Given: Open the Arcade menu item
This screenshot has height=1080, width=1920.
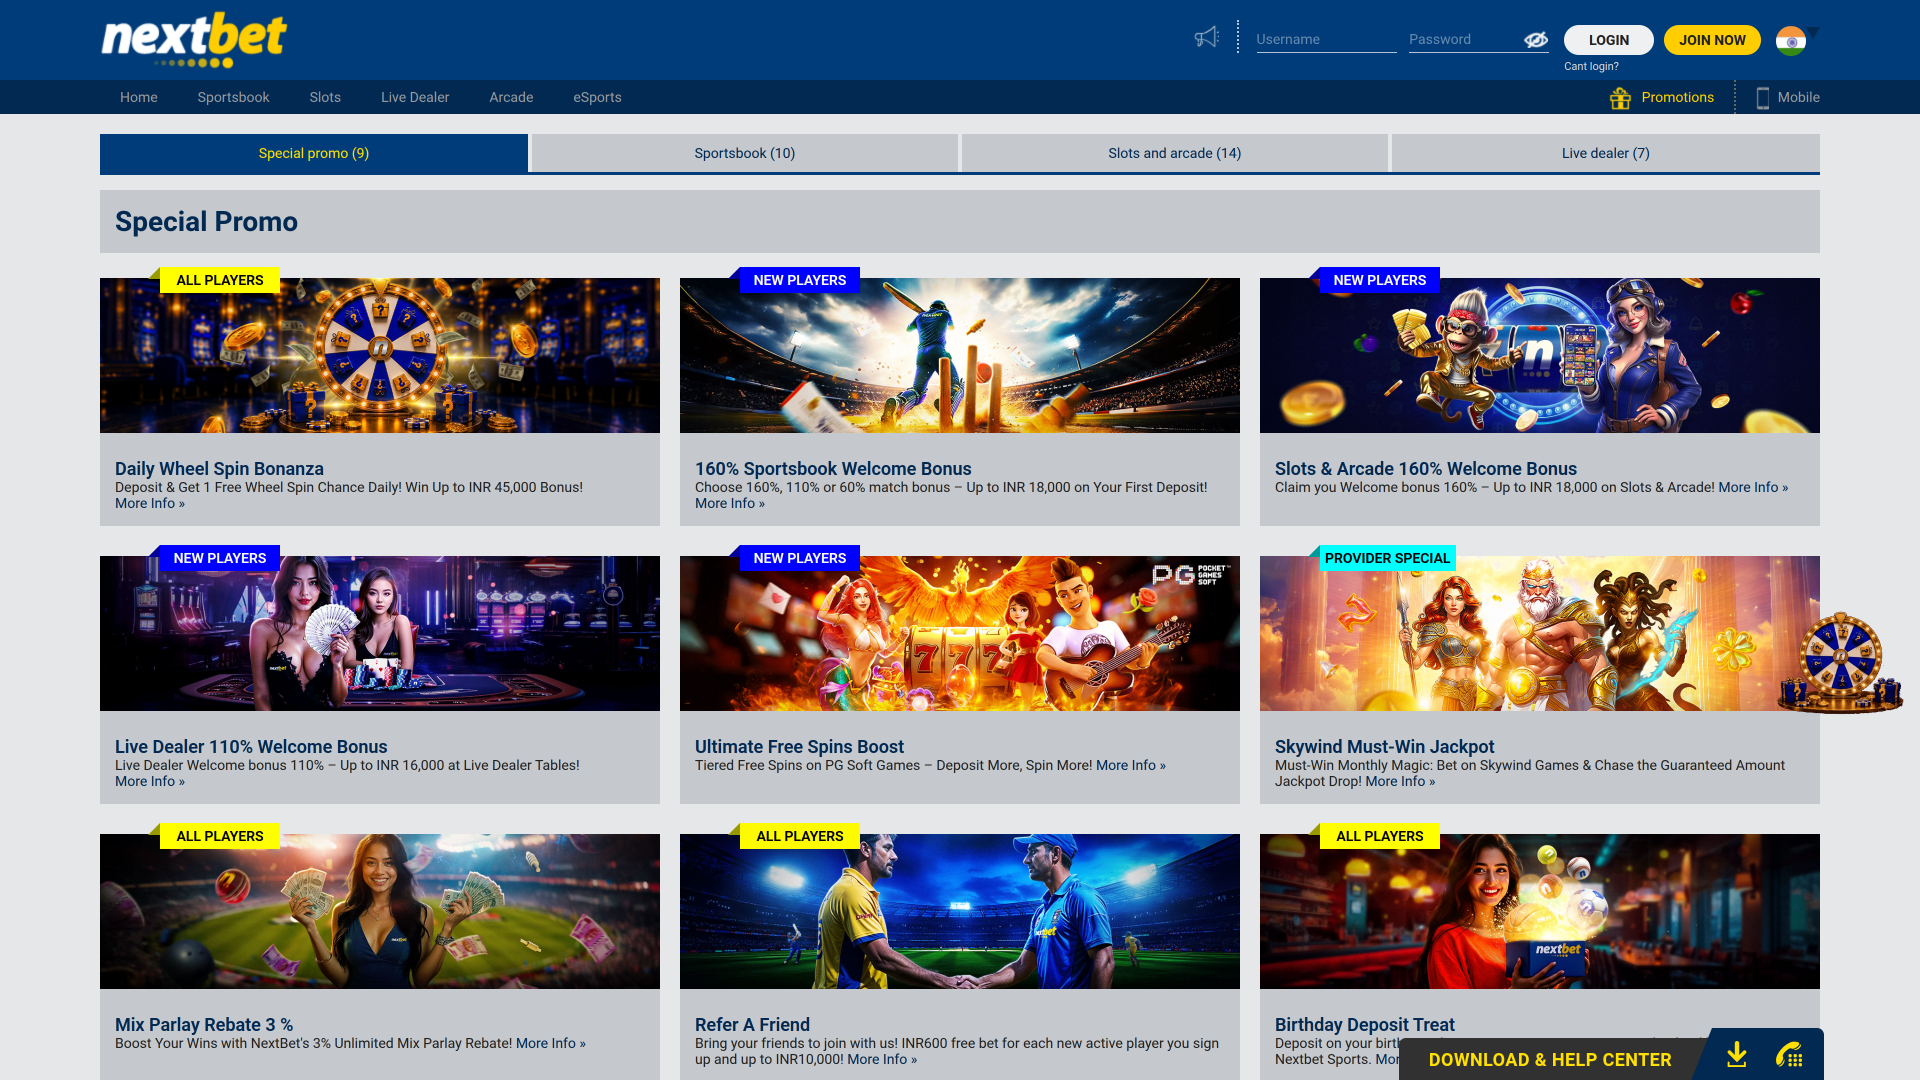Looking at the screenshot, I should pos(511,98).
